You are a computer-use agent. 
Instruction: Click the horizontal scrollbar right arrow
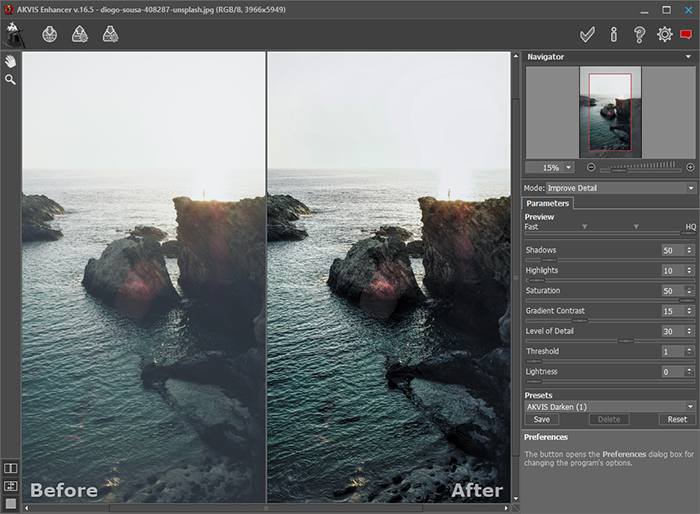pyautogui.click(x=506, y=508)
